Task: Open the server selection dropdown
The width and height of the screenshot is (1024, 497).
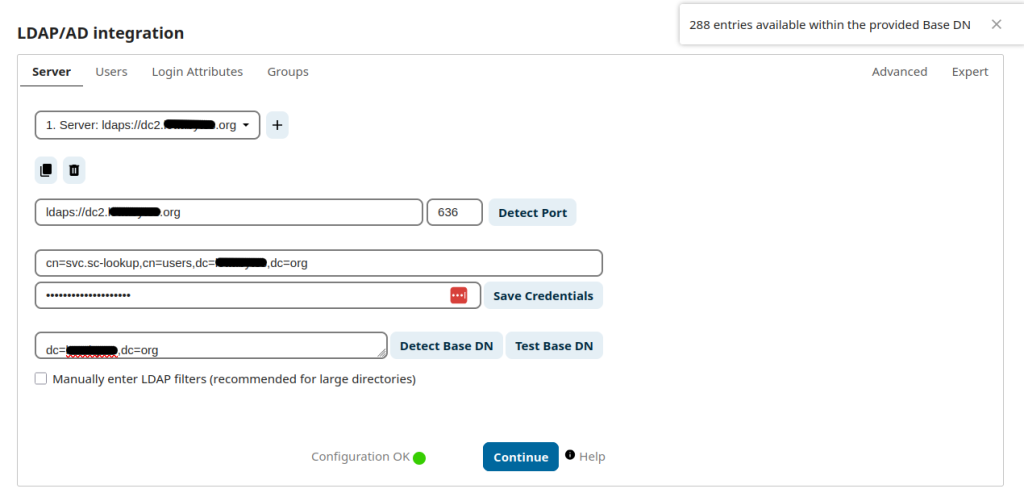Action: (147, 125)
